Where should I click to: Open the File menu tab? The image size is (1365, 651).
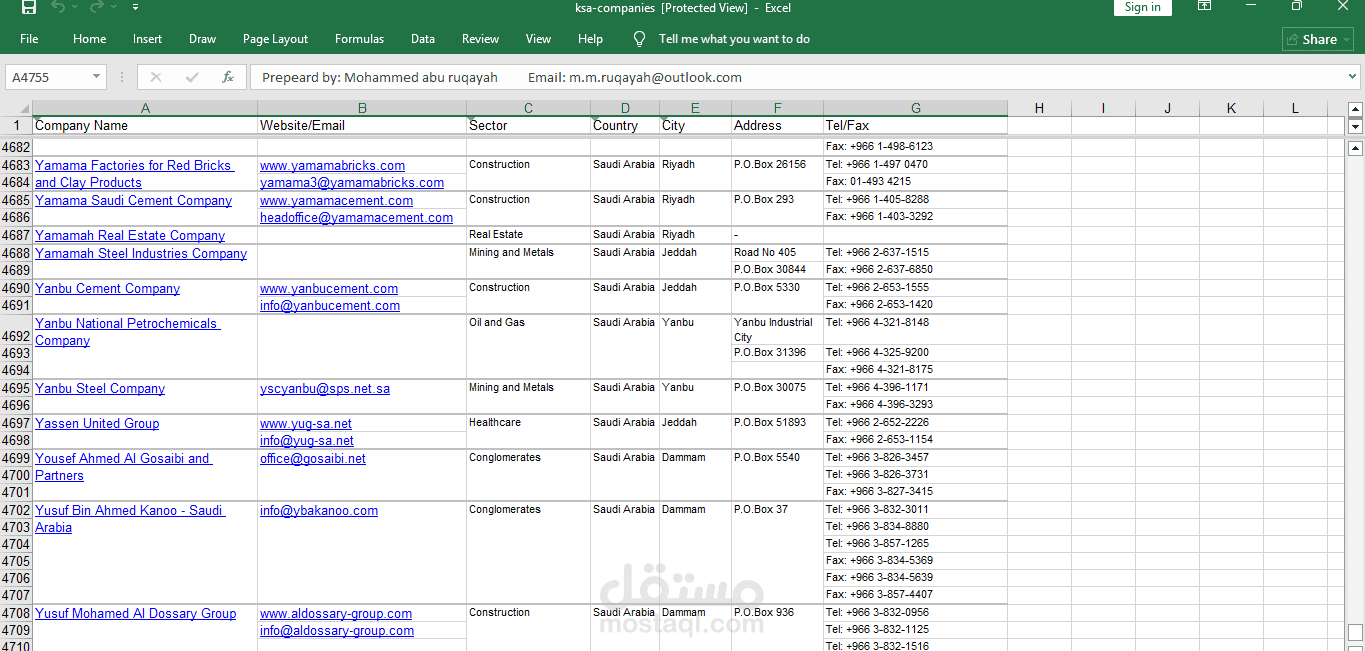pos(29,39)
